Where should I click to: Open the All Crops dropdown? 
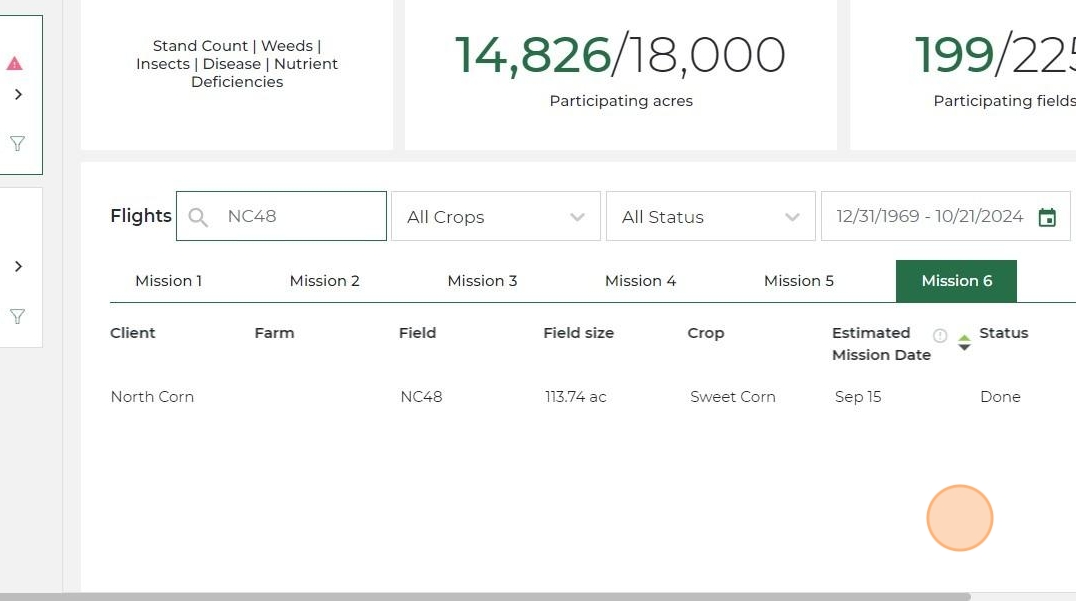coord(495,217)
